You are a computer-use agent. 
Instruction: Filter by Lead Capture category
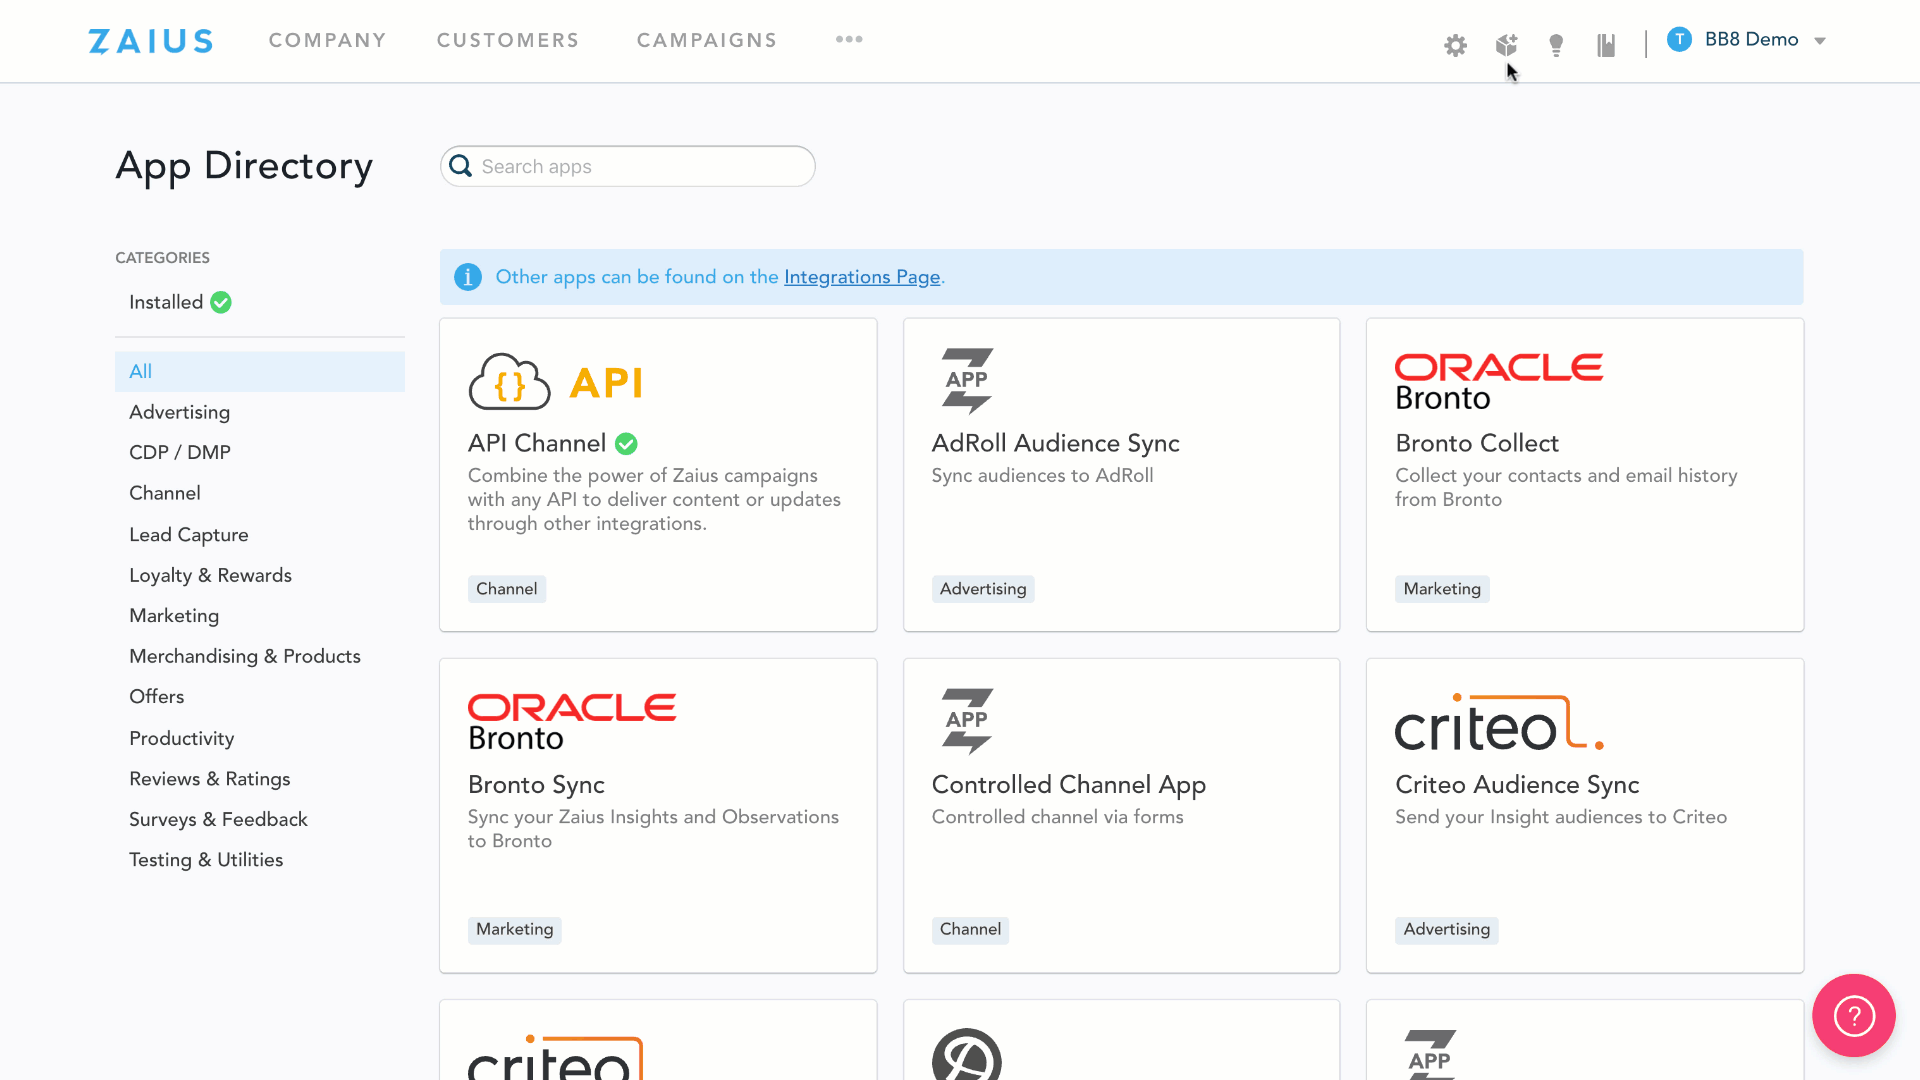coord(189,535)
